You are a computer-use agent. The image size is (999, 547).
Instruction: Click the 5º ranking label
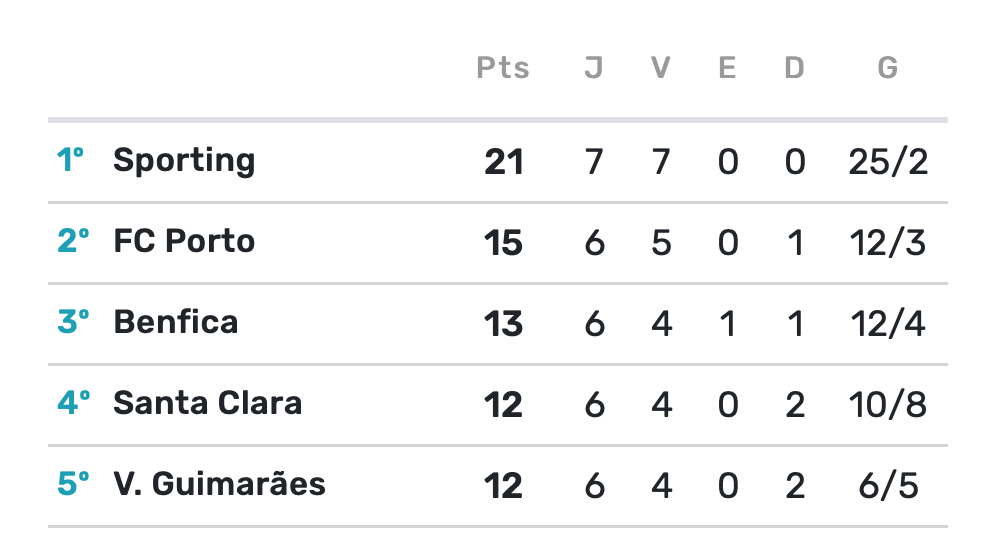point(72,485)
